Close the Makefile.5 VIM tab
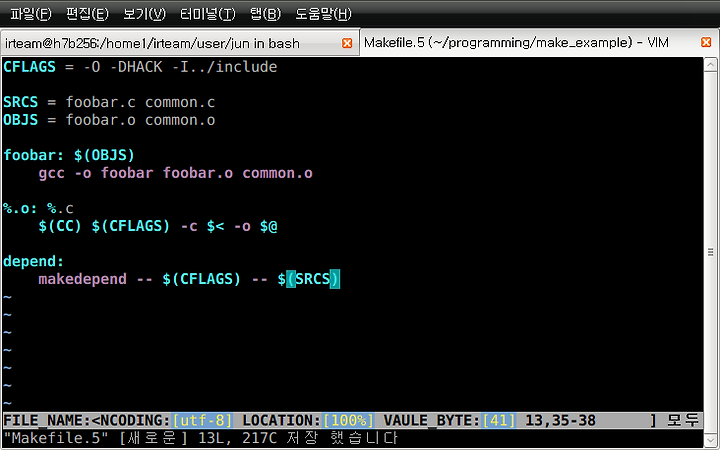Screen dimensions: 720x450 coord(706,42)
